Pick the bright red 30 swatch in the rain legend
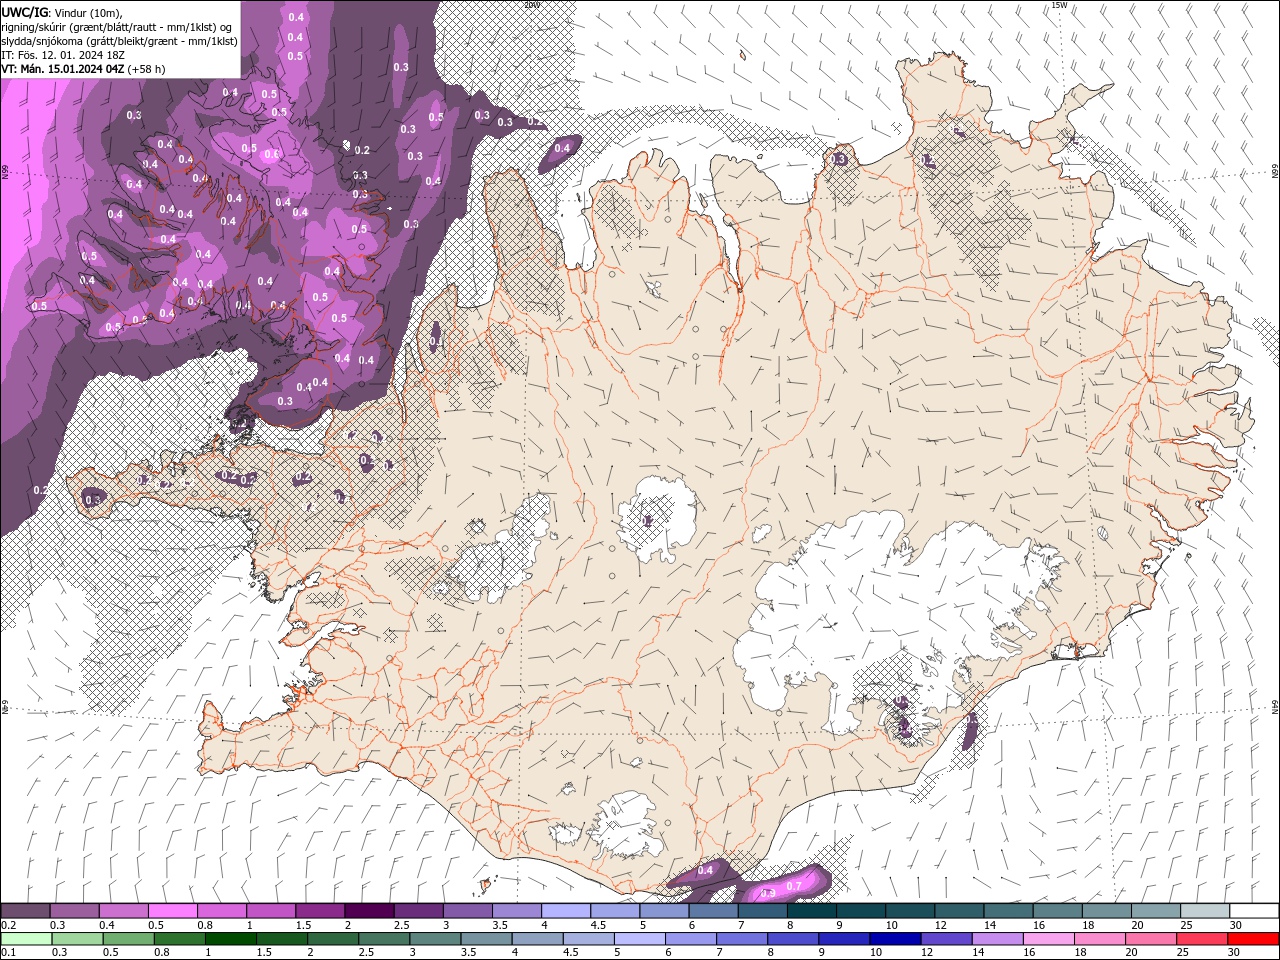 [1253, 939]
